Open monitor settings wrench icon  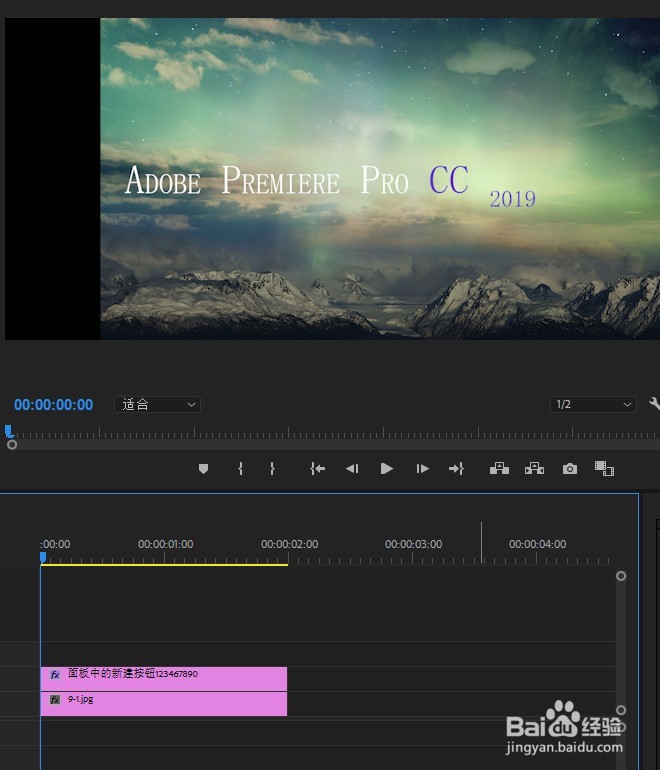tap(654, 404)
